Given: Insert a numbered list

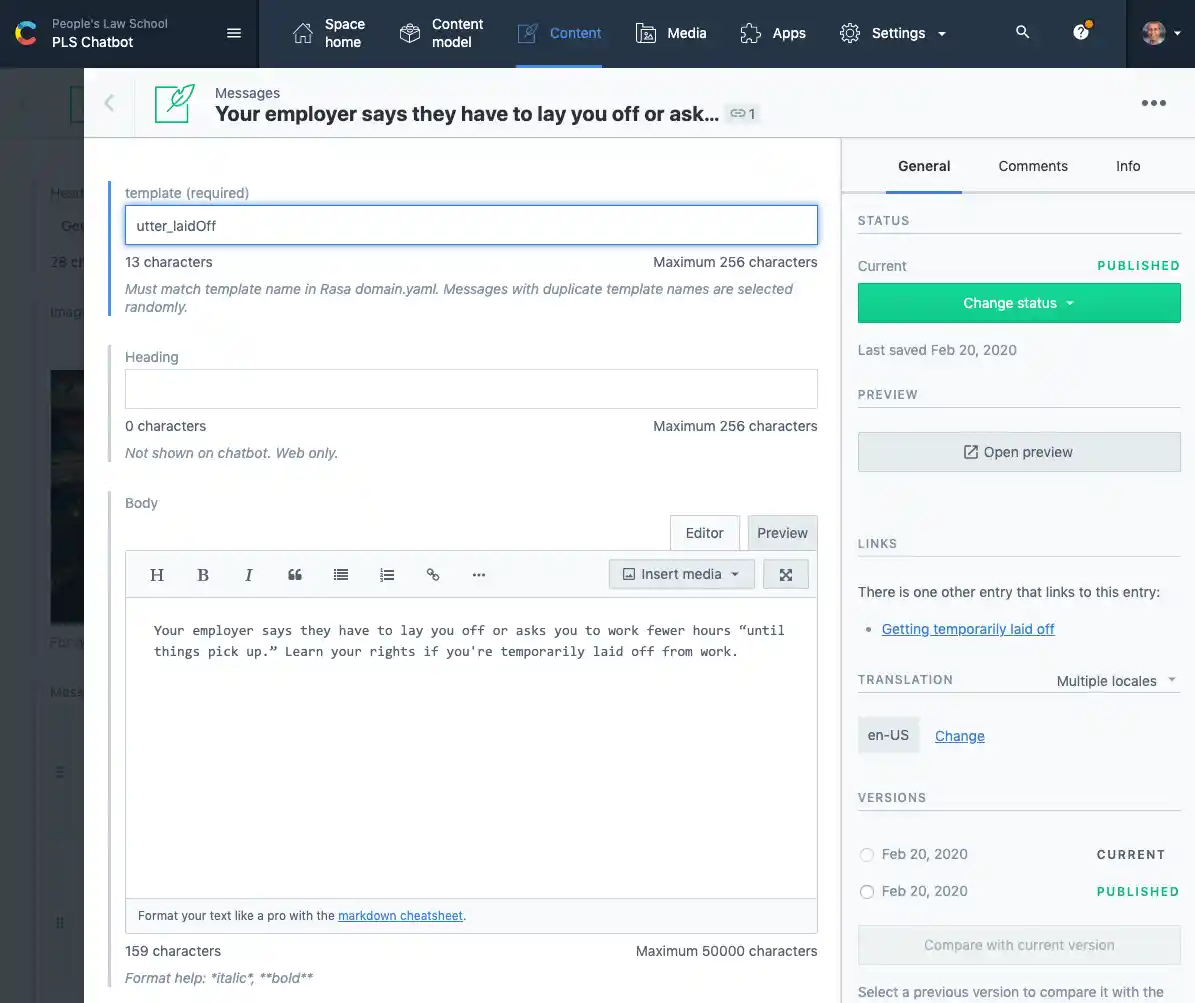Looking at the screenshot, I should 387,575.
